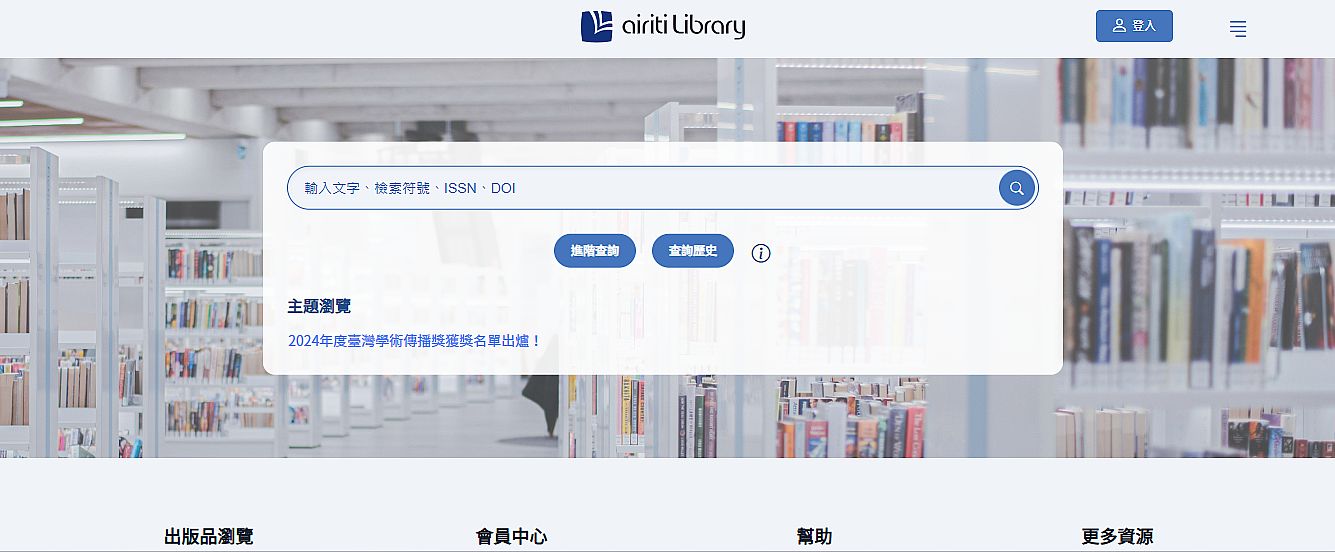Click the bookshelf photo left of search panel
Image resolution: width=1335 pixels, height=552 pixels.
130,300
